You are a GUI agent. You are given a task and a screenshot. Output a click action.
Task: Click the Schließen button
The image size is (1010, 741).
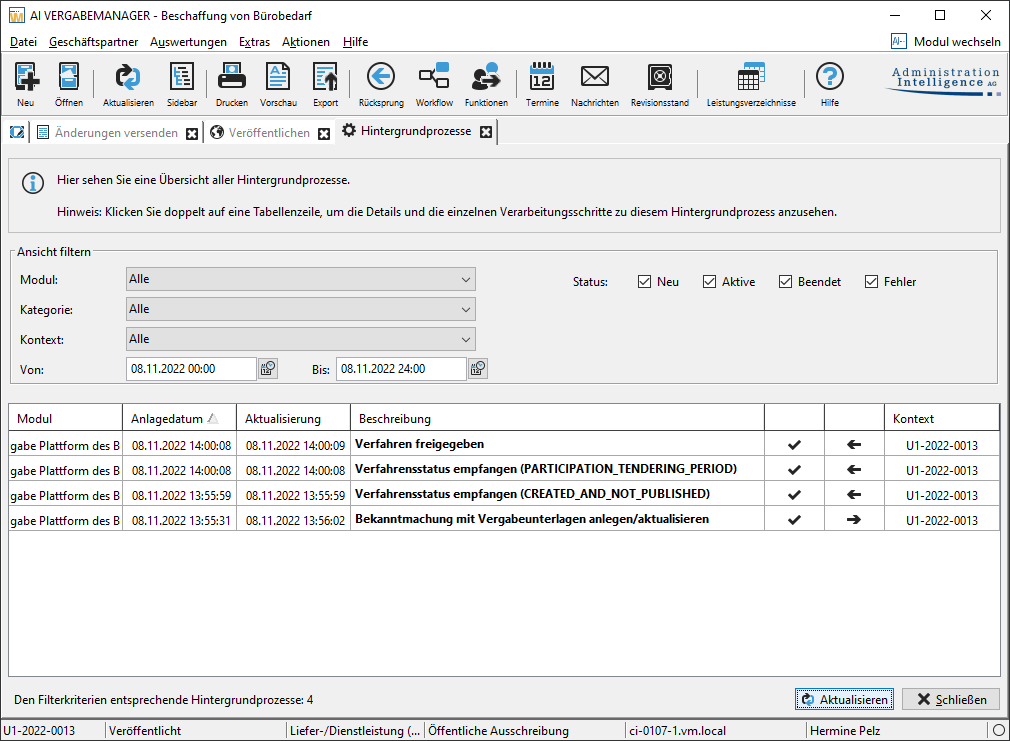click(951, 699)
